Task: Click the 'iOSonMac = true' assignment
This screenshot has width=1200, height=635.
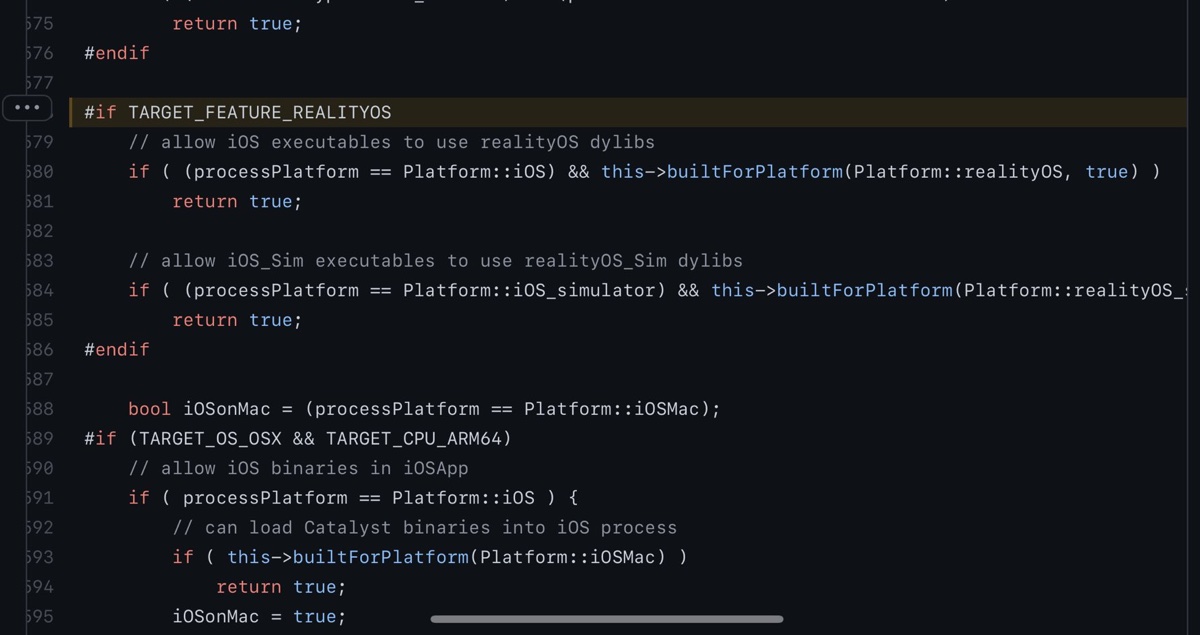Action: pyautogui.click(x=259, y=616)
